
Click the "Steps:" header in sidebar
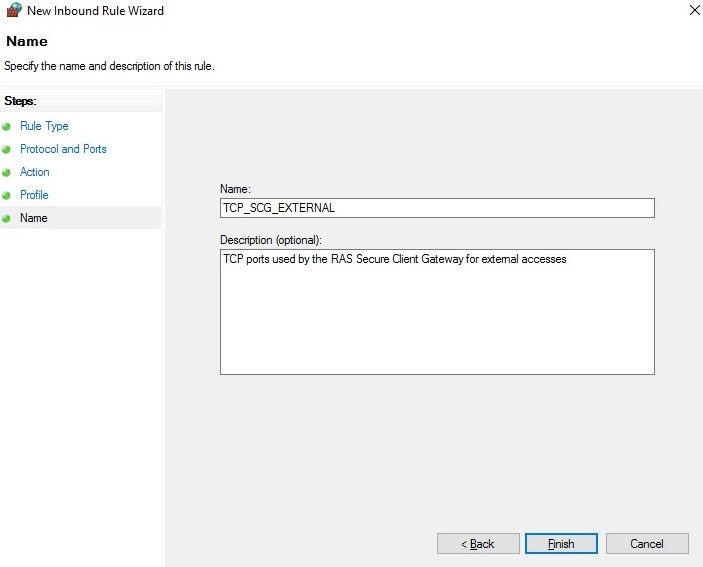click(x=20, y=101)
